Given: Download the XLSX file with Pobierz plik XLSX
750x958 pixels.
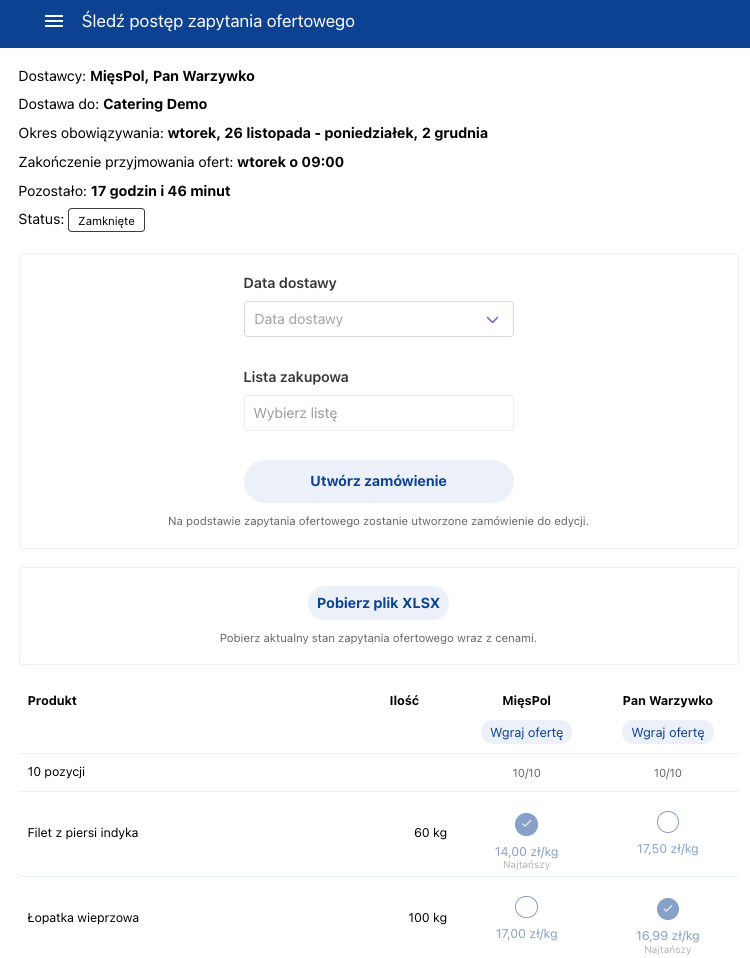Looking at the screenshot, I should pyautogui.click(x=378, y=603).
